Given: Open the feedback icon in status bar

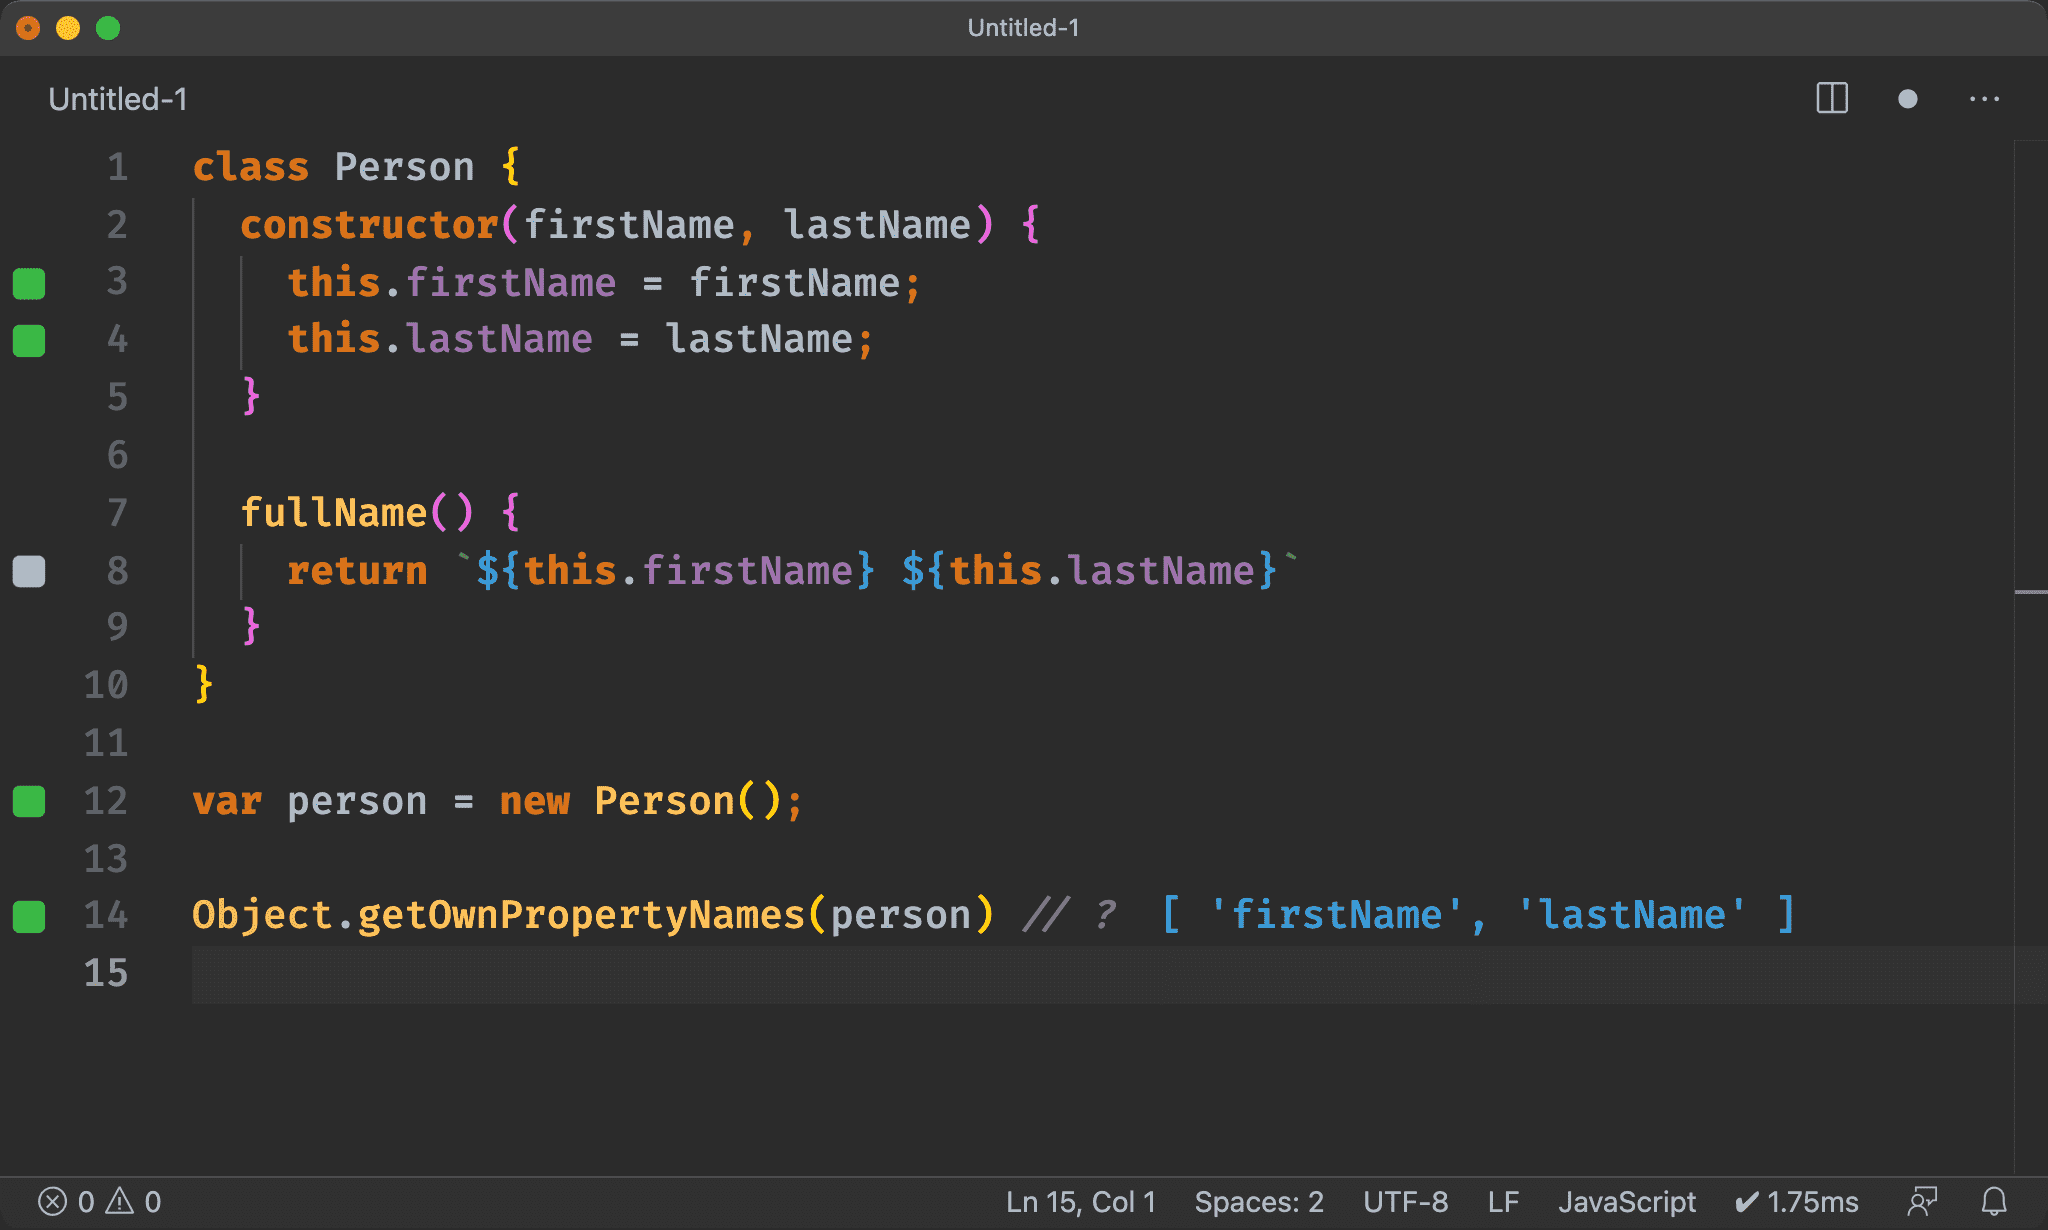Looking at the screenshot, I should (1922, 1201).
